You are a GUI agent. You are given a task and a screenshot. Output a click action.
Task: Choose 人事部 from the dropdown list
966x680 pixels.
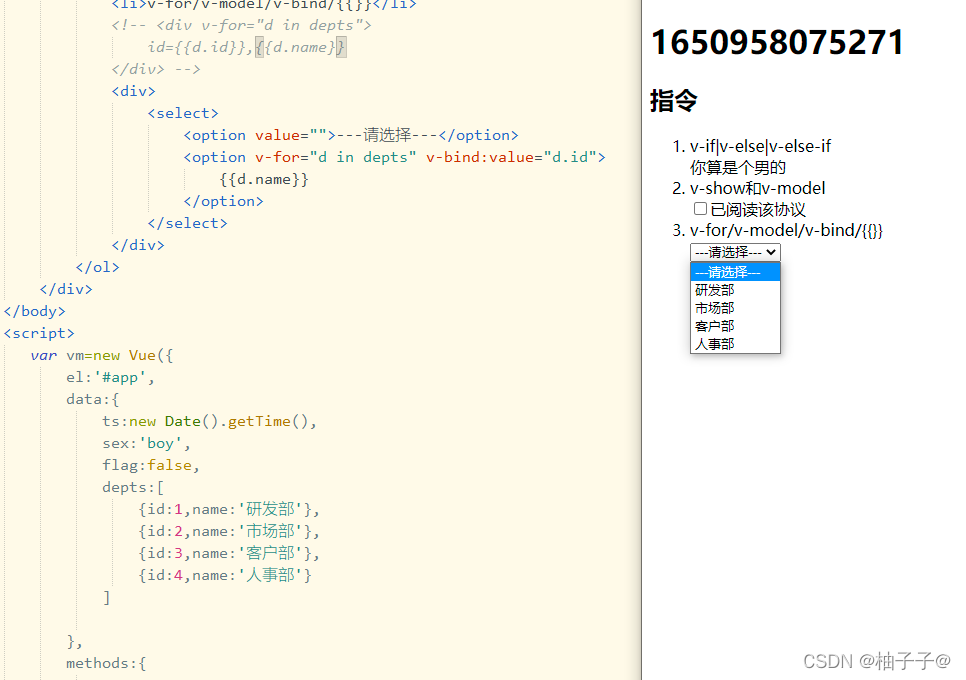point(735,344)
